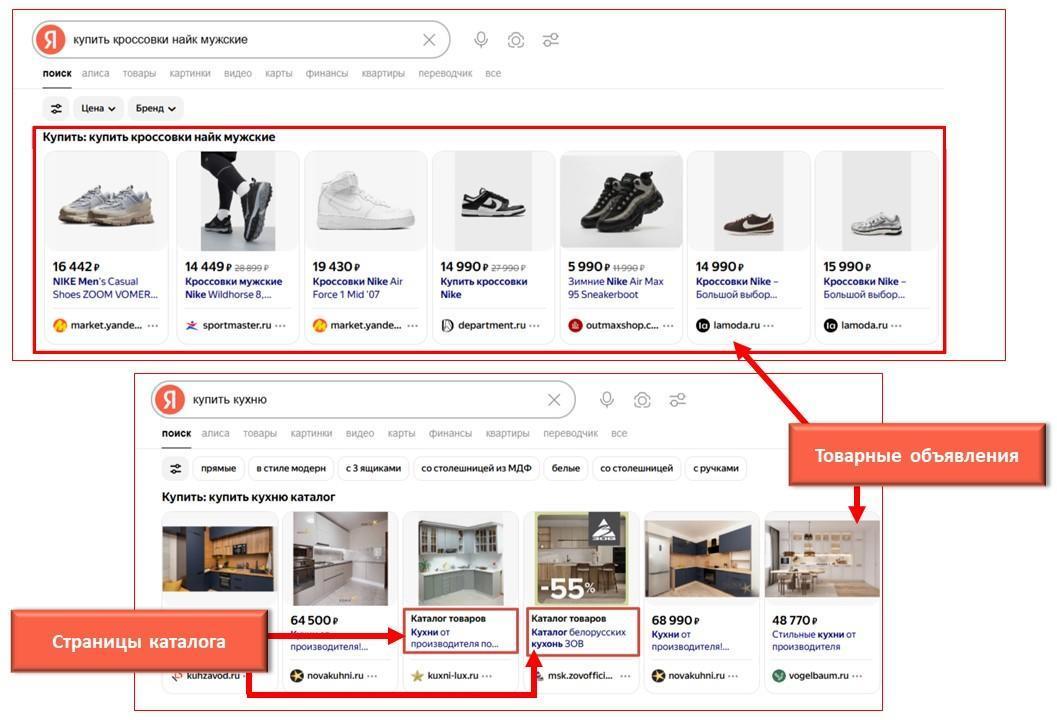Select the 'с ручками' filter chip
The image size is (1057, 720).
point(716,468)
